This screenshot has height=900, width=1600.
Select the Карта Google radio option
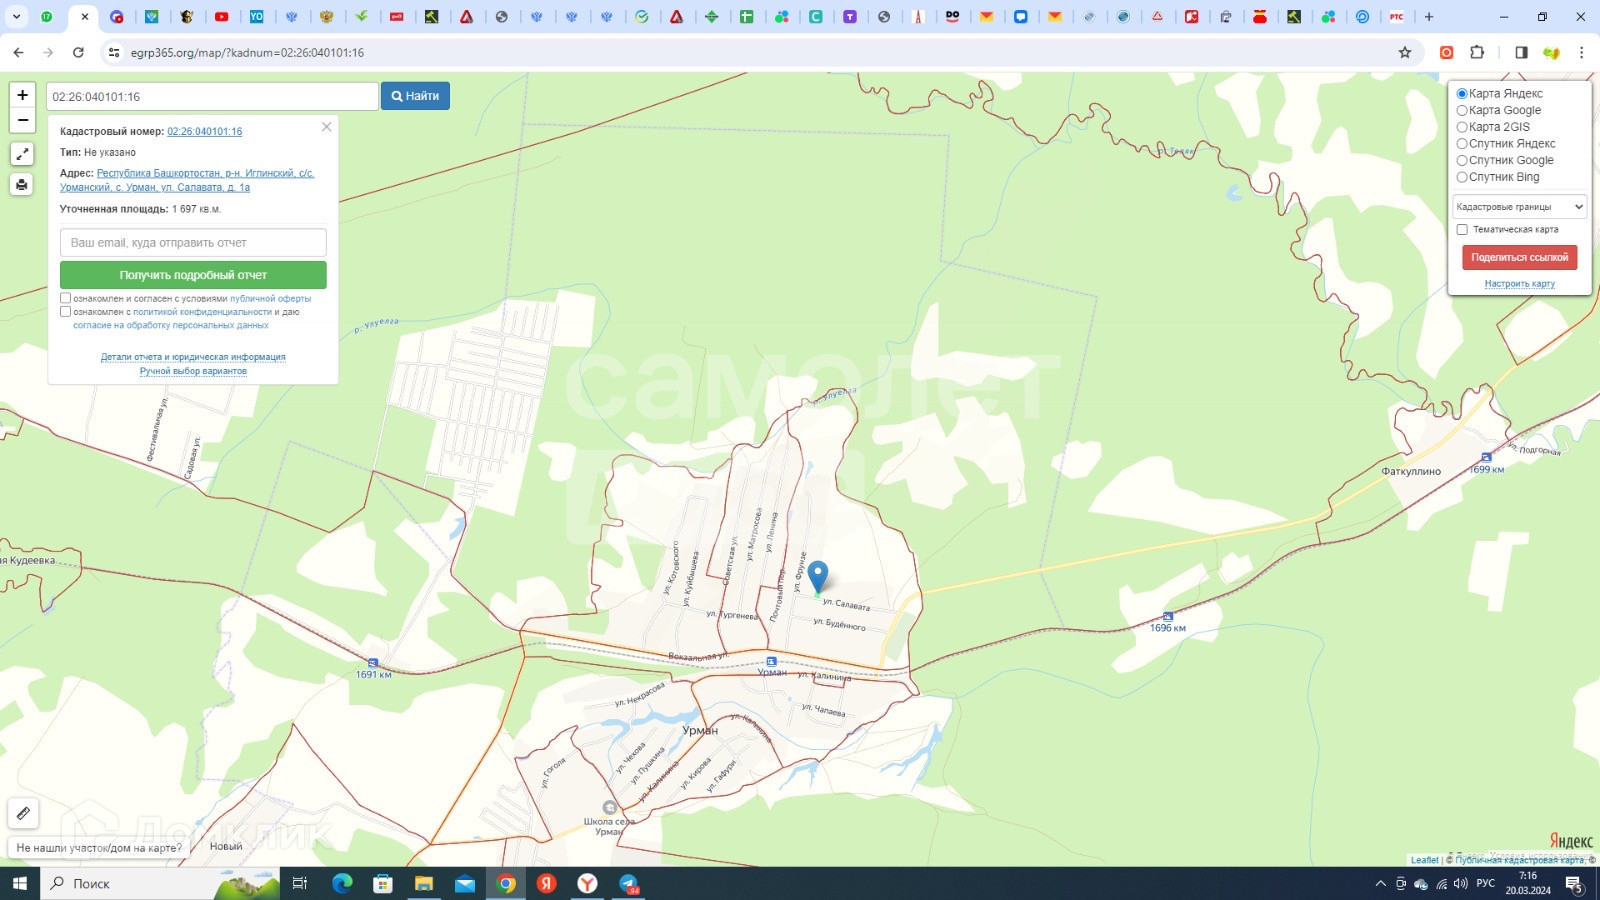tap(1462, 110)
